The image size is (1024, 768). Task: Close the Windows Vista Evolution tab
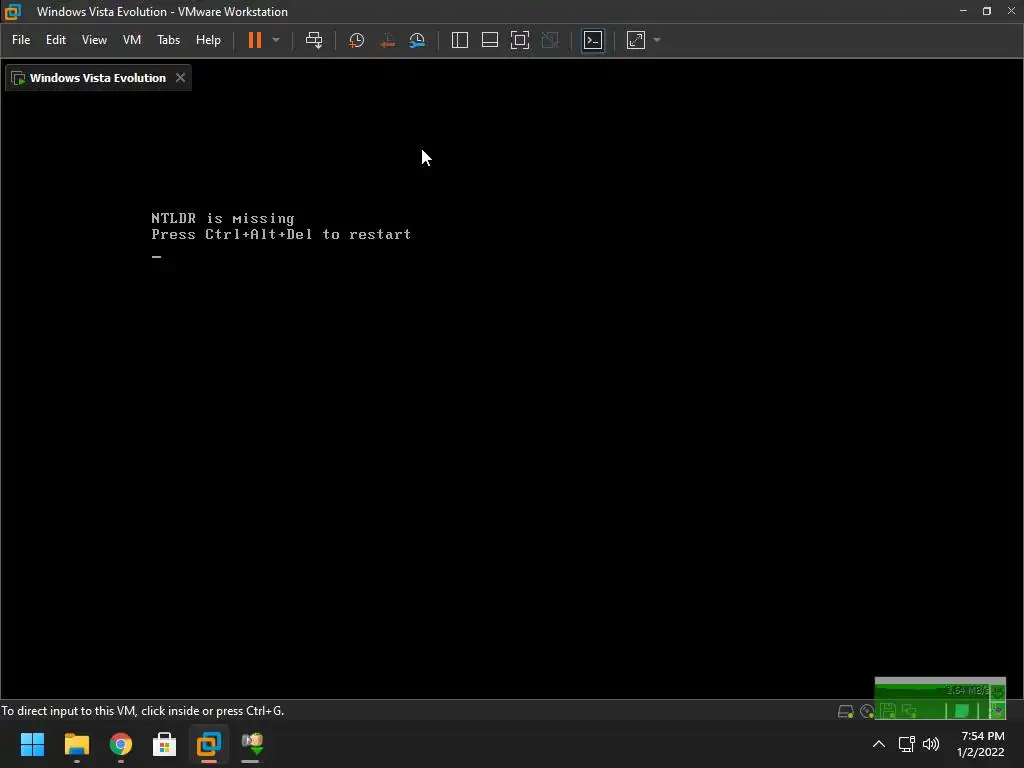(x=180, y=78)
